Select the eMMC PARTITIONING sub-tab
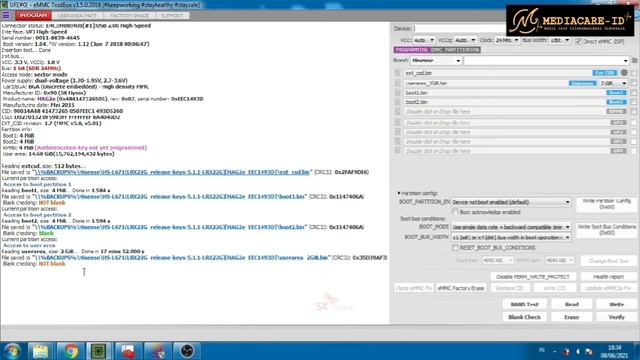The image size is (640, 360). 456,50
